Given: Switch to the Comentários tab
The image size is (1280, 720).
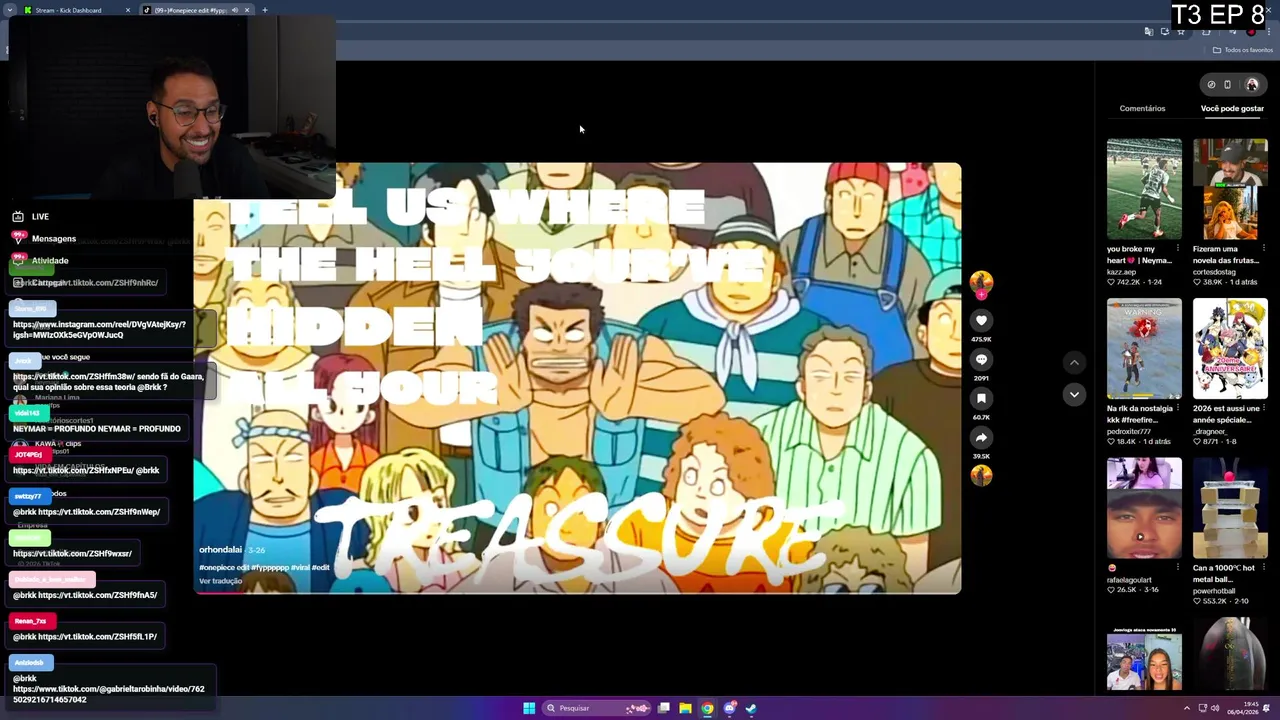Looking at the screenshot, I should tap(1142, 108).
